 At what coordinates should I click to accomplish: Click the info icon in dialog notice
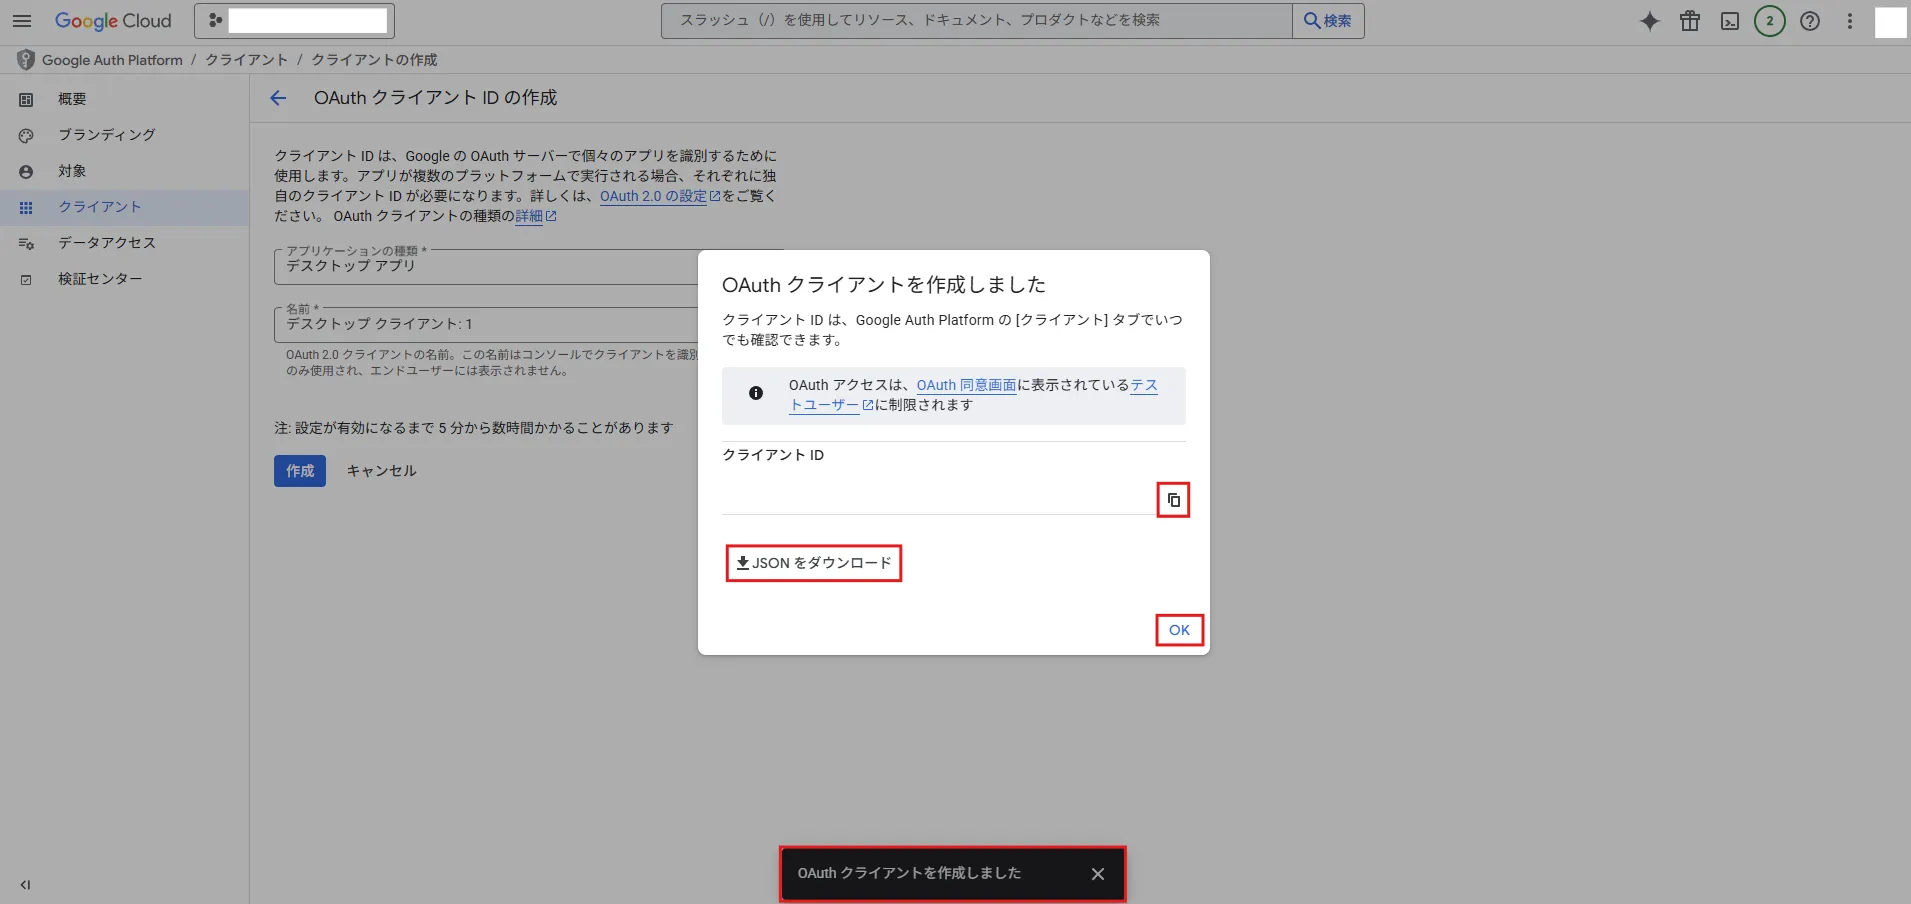tap(756, 393)
